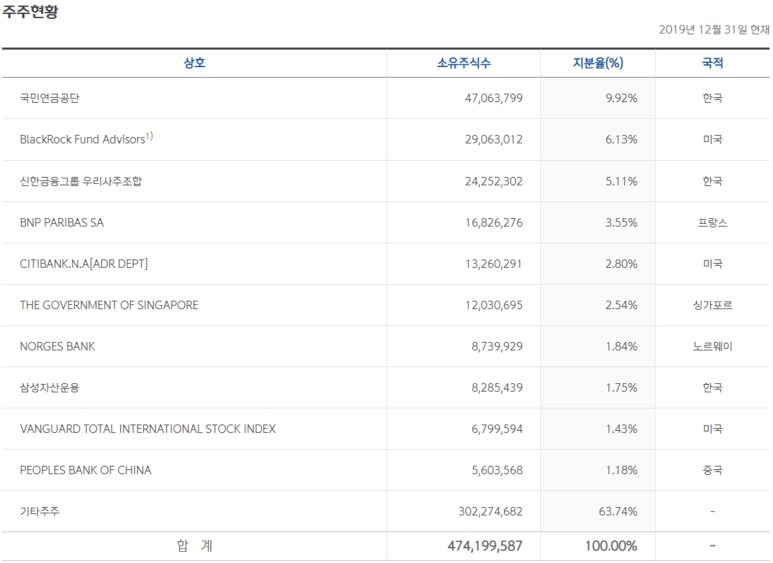Click share count 12,030,695

(x=493, y=305)
